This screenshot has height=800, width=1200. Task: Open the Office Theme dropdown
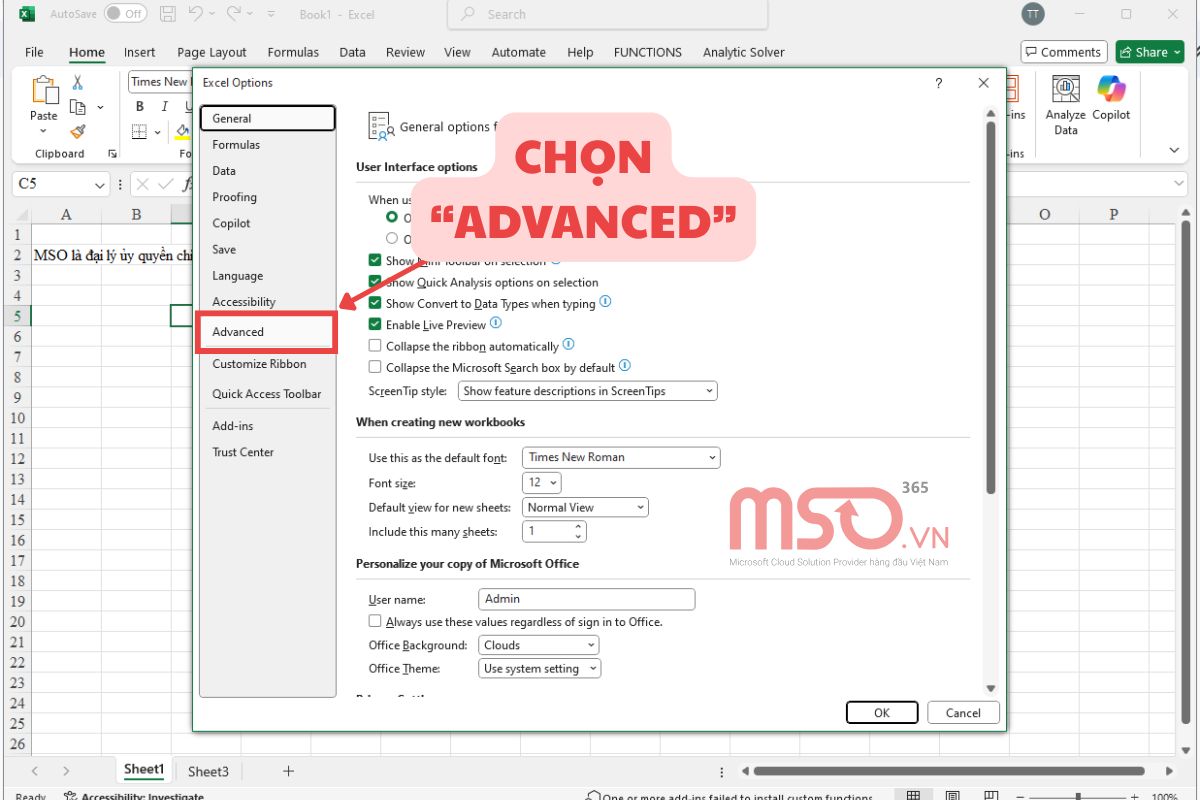point(539,668)
